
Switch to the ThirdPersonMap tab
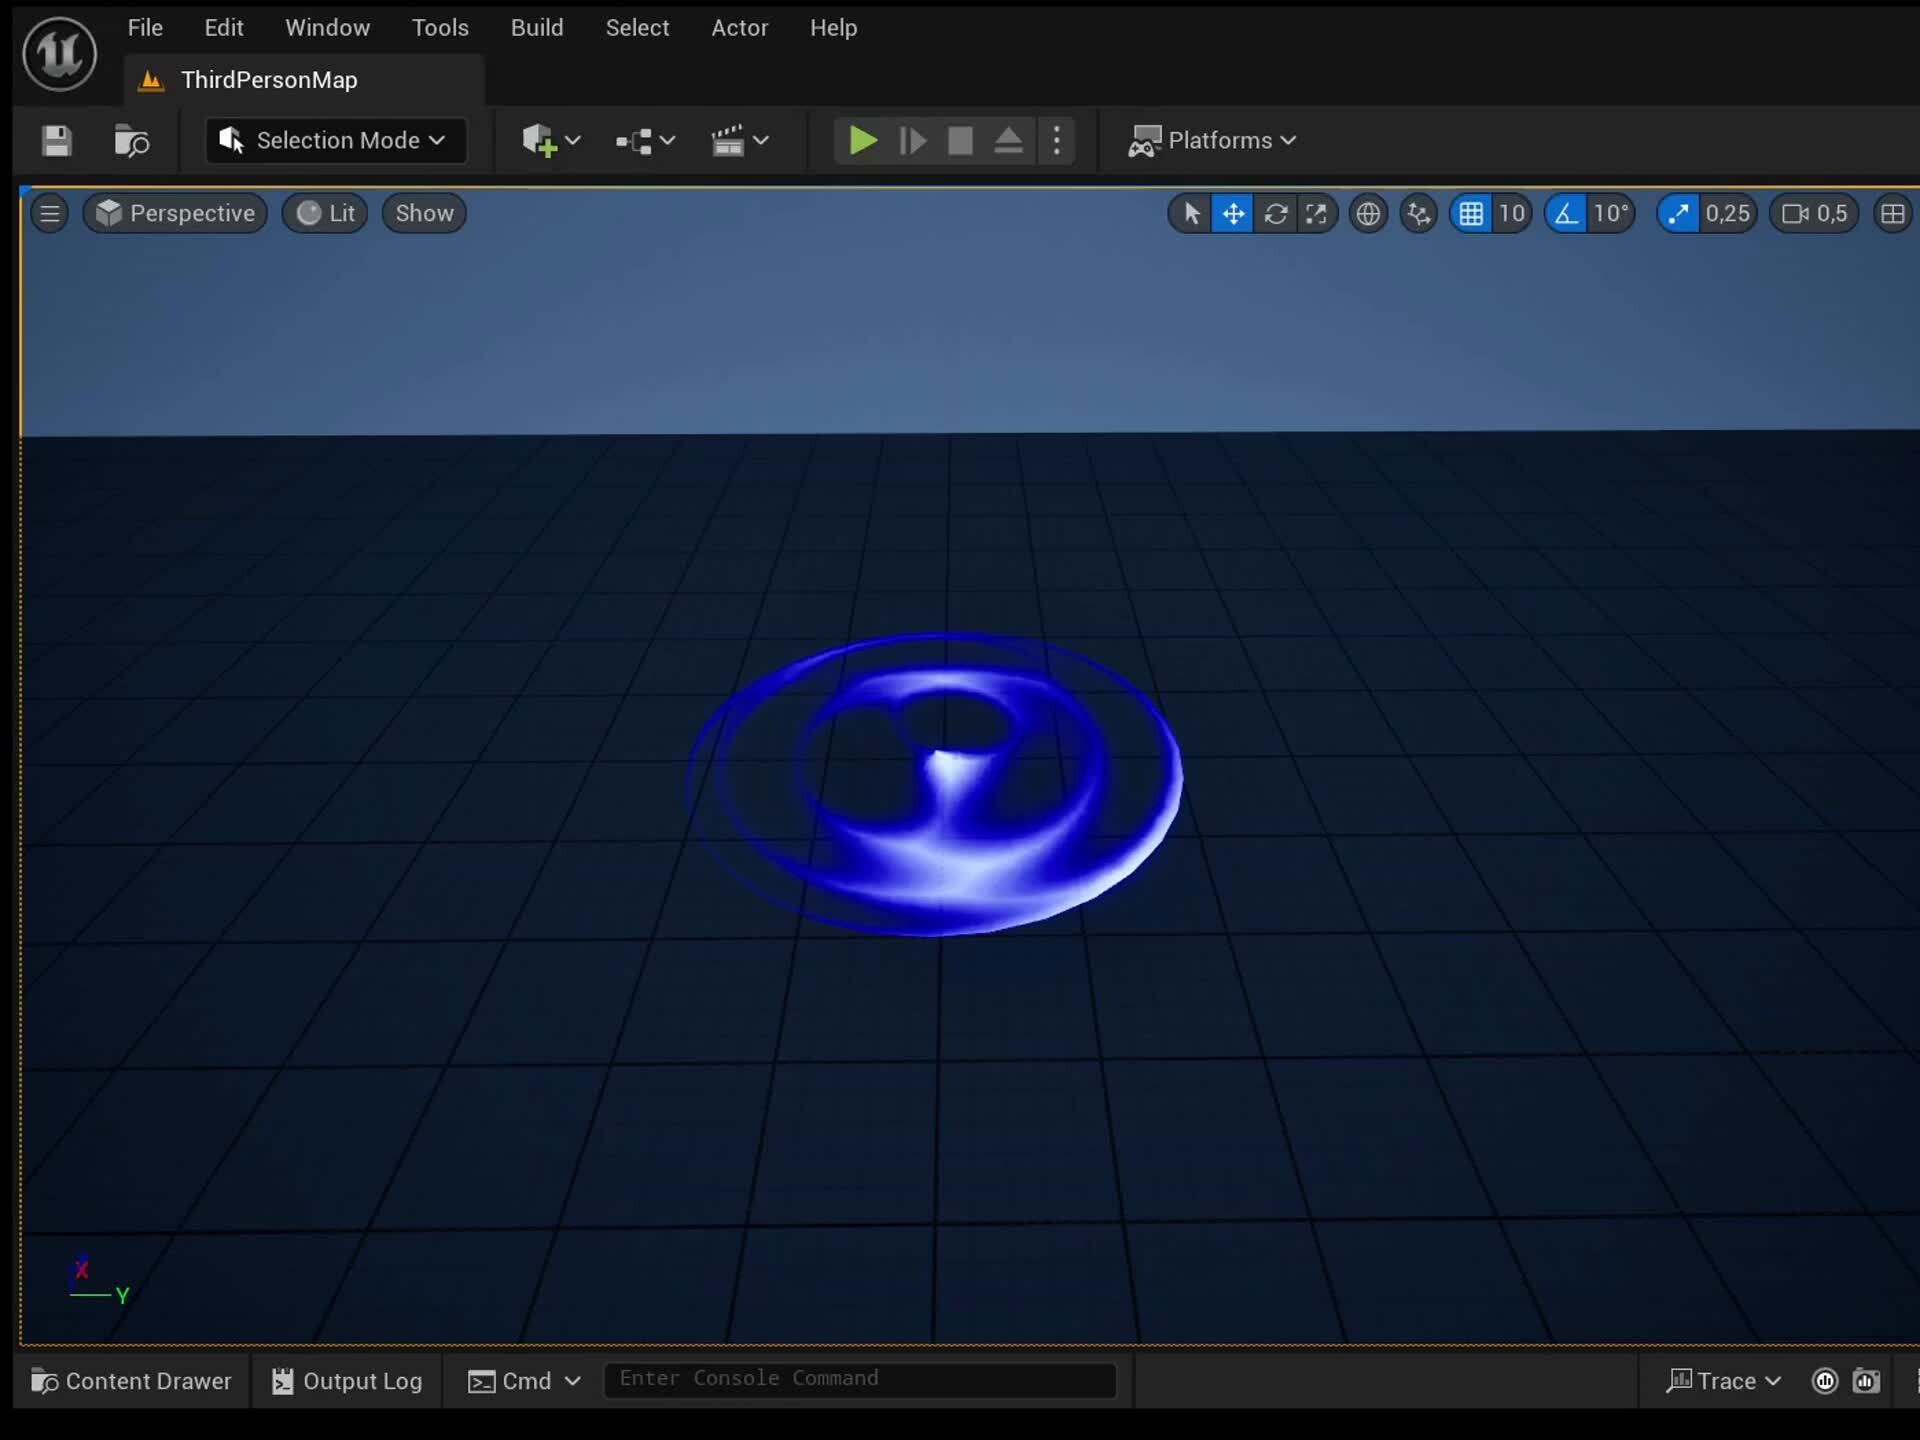tap(268, 80)
